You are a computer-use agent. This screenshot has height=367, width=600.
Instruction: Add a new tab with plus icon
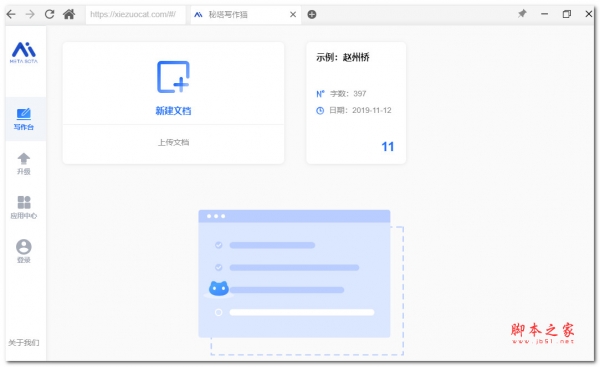pyautogui.click(x=312, y=15)
